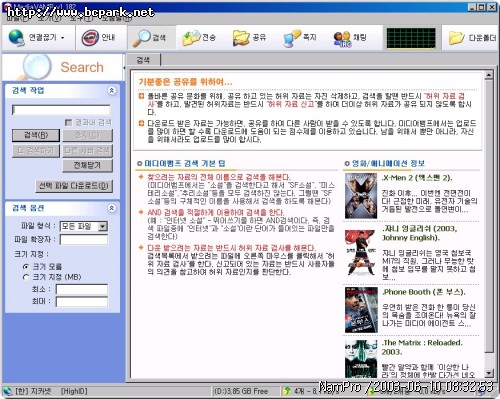Screen dimensions: 500x399
Task: Open the 다운폴더 download folder icon
Action: click(x=457, y=38)
